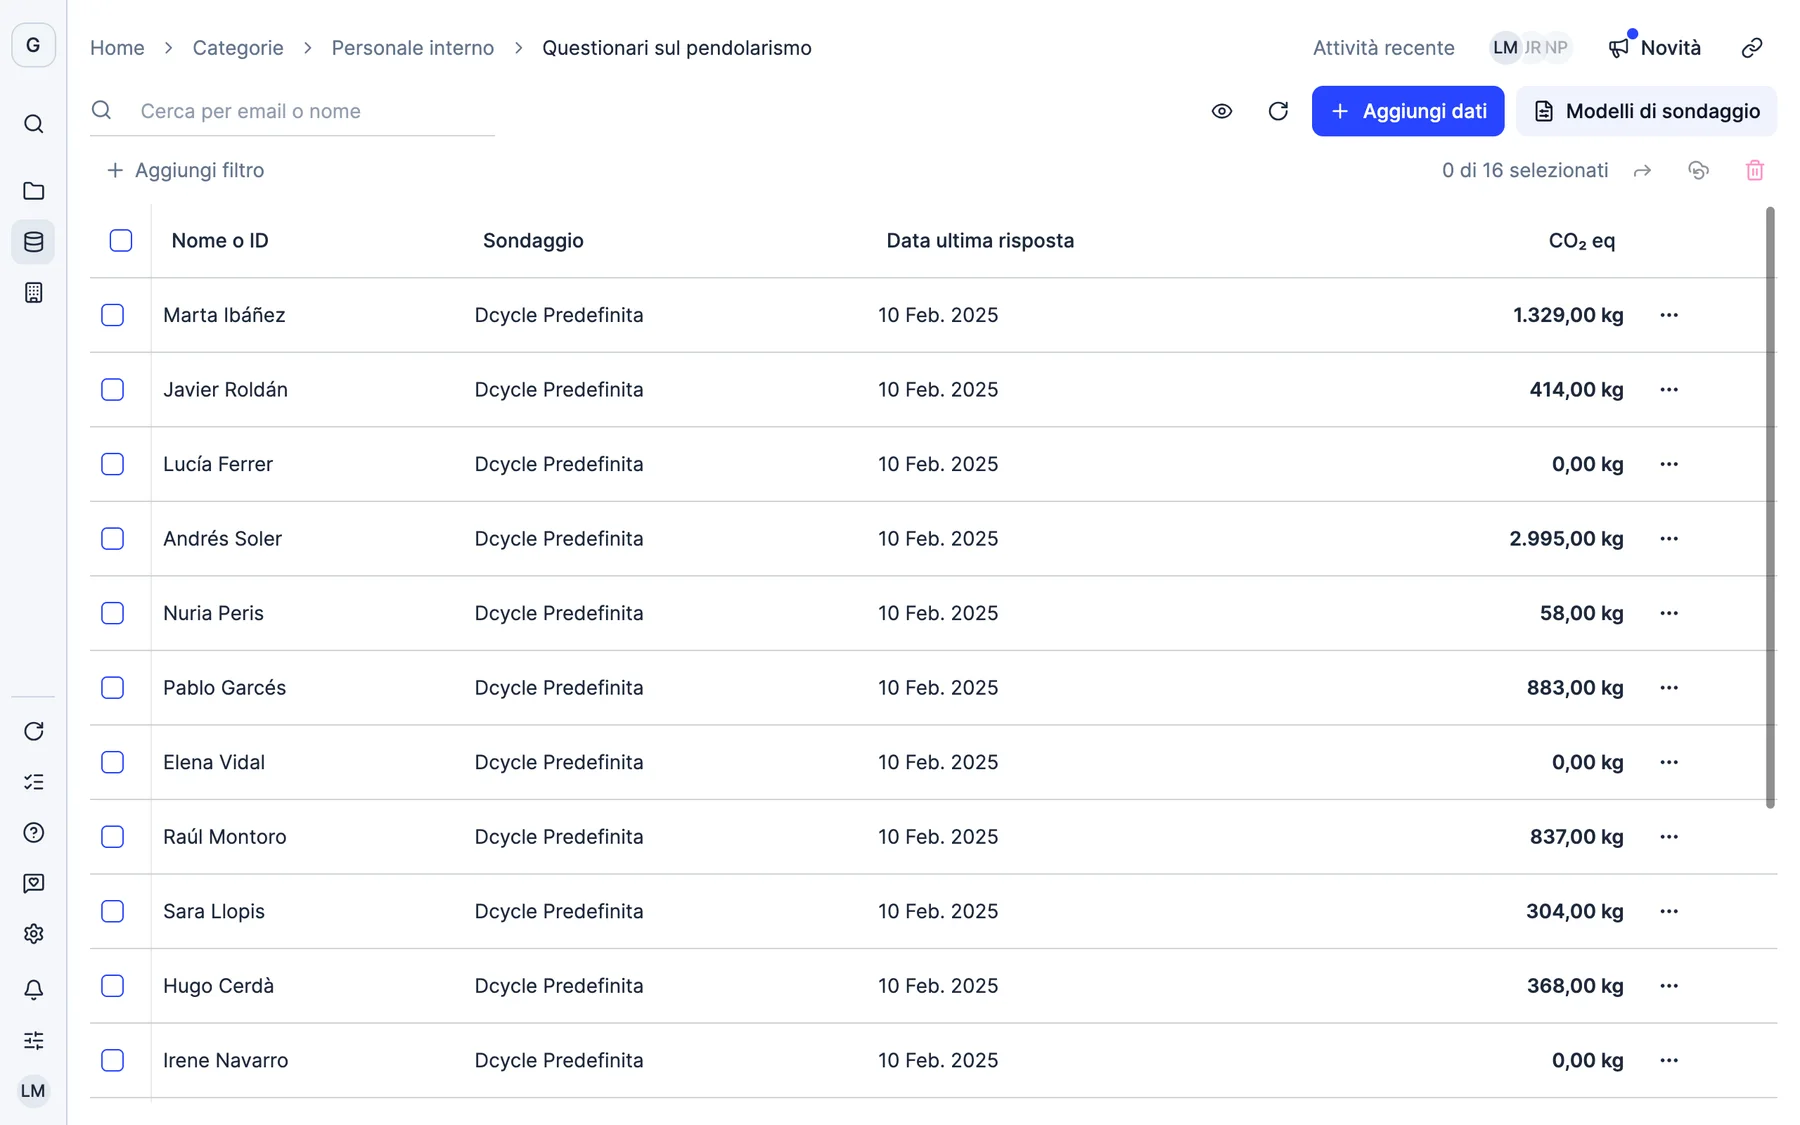Click the Nome o ID column header
The height and width of the screenshot is (1125, 1800).
pyautogui.click(x=220, y=241)
